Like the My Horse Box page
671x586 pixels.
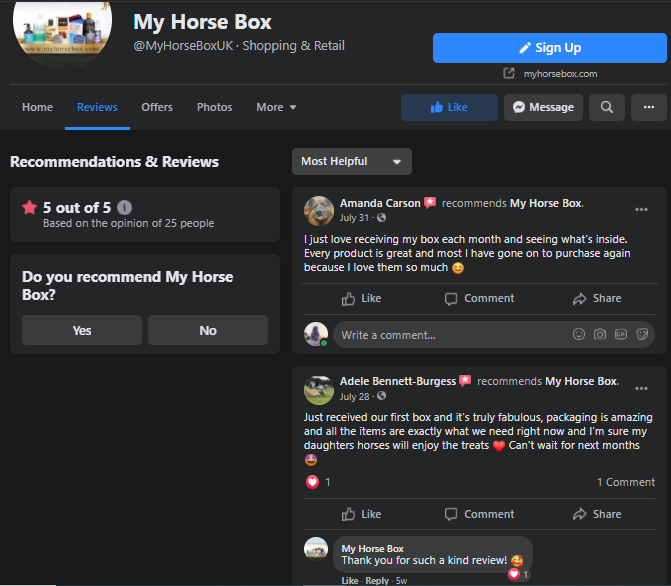point(449,107)
